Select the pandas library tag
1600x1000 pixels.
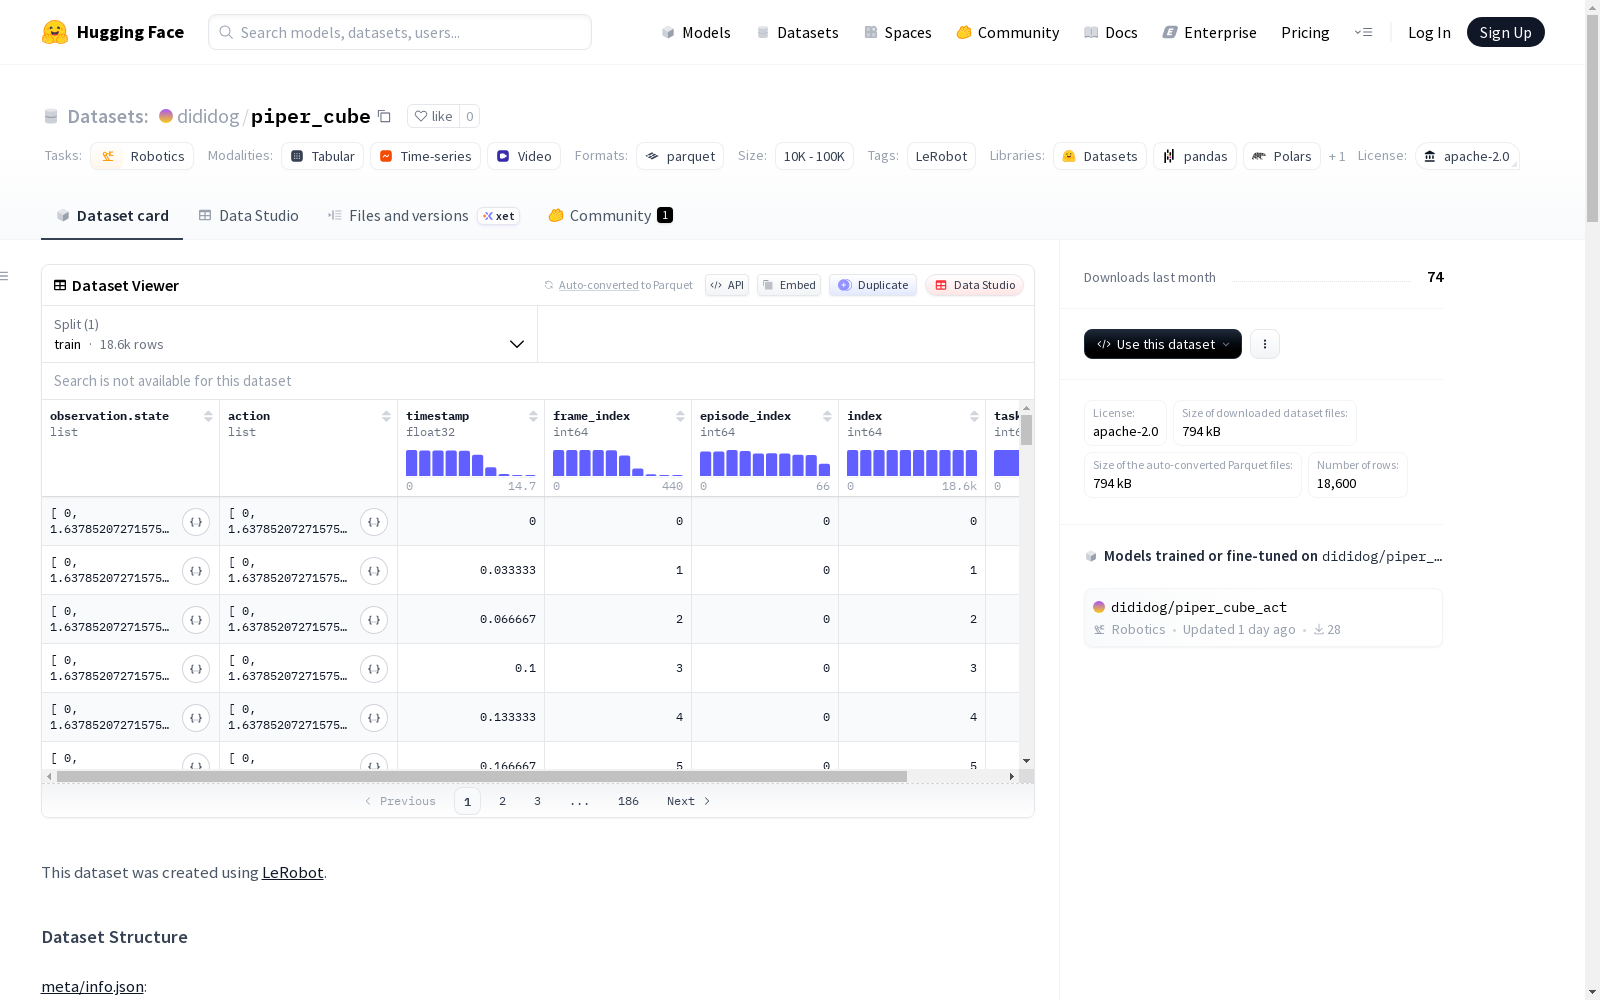(1195, 156)
